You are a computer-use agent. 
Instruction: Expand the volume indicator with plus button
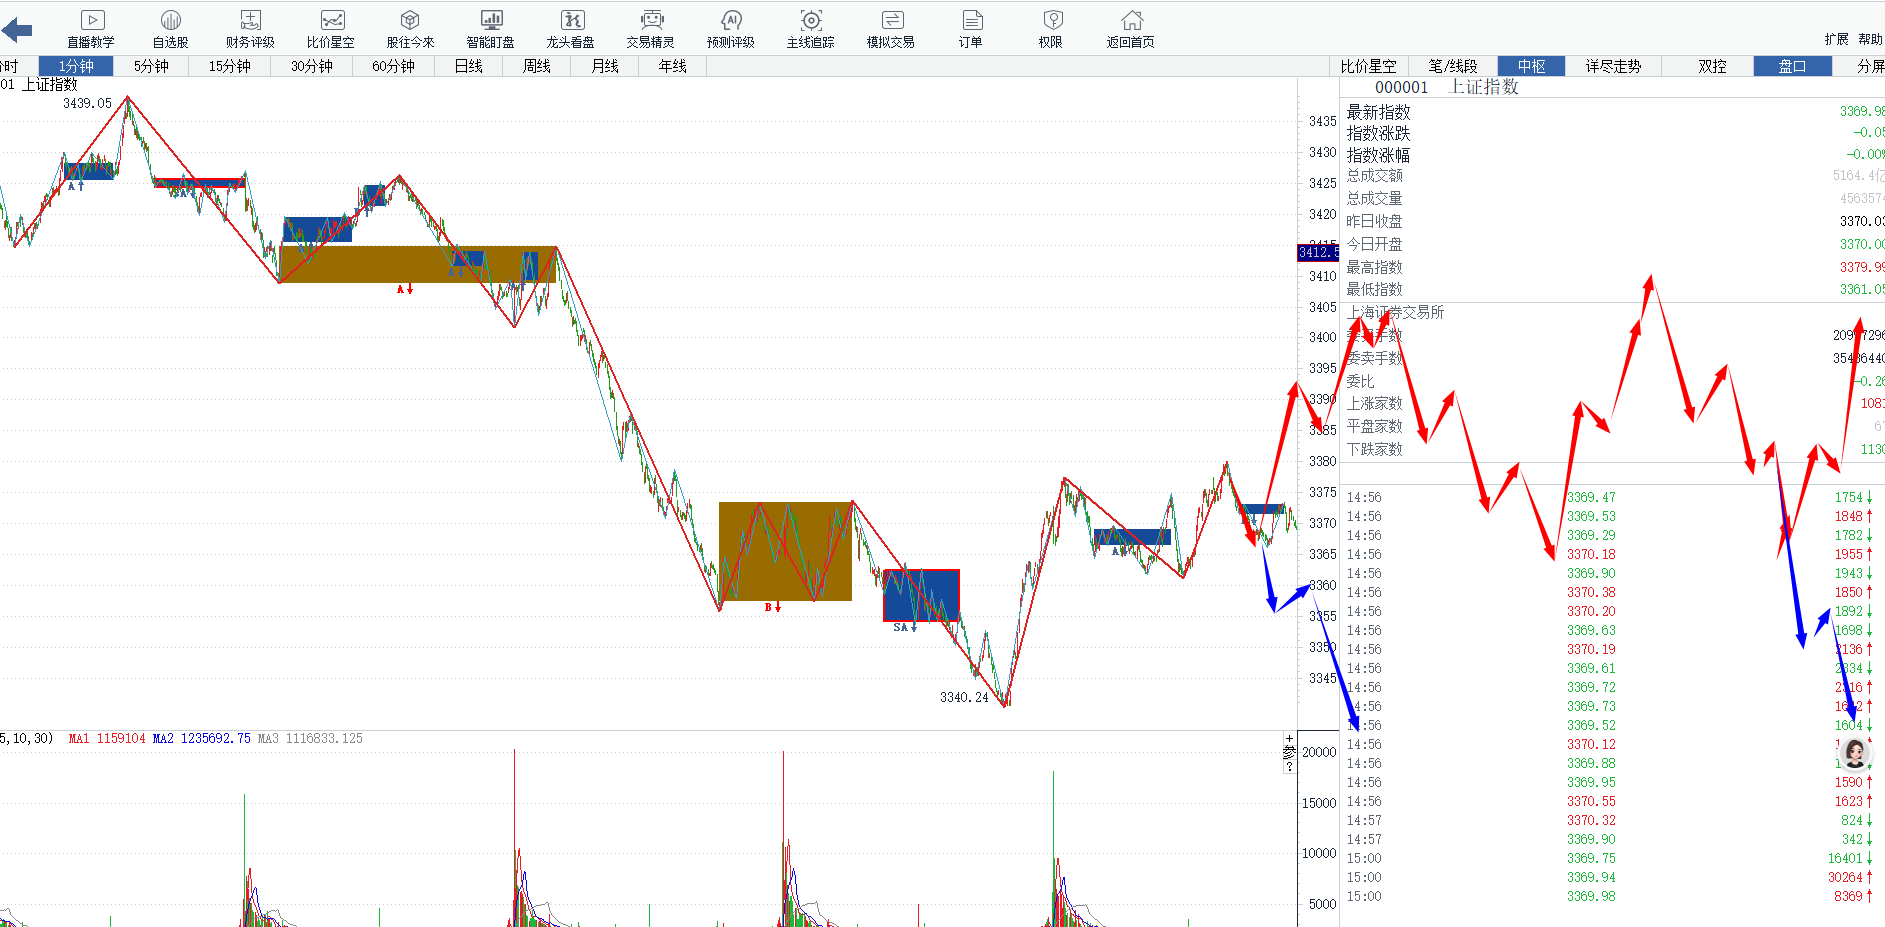point(1289,739)
